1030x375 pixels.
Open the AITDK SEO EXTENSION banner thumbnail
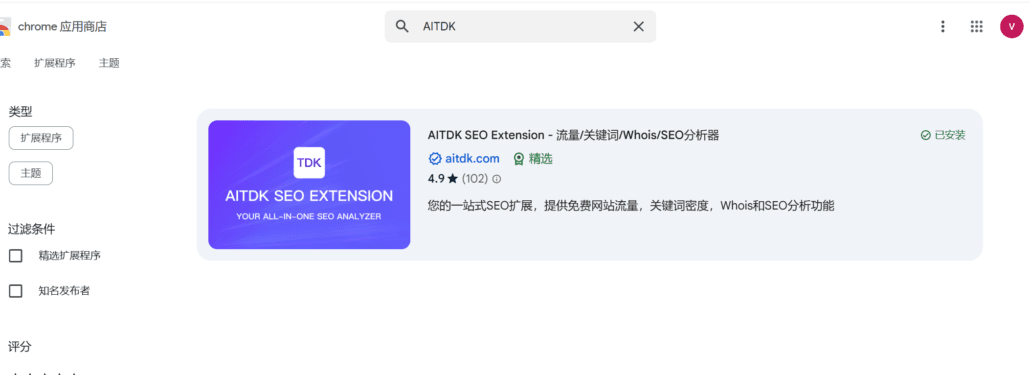click(x=309, y=185)
